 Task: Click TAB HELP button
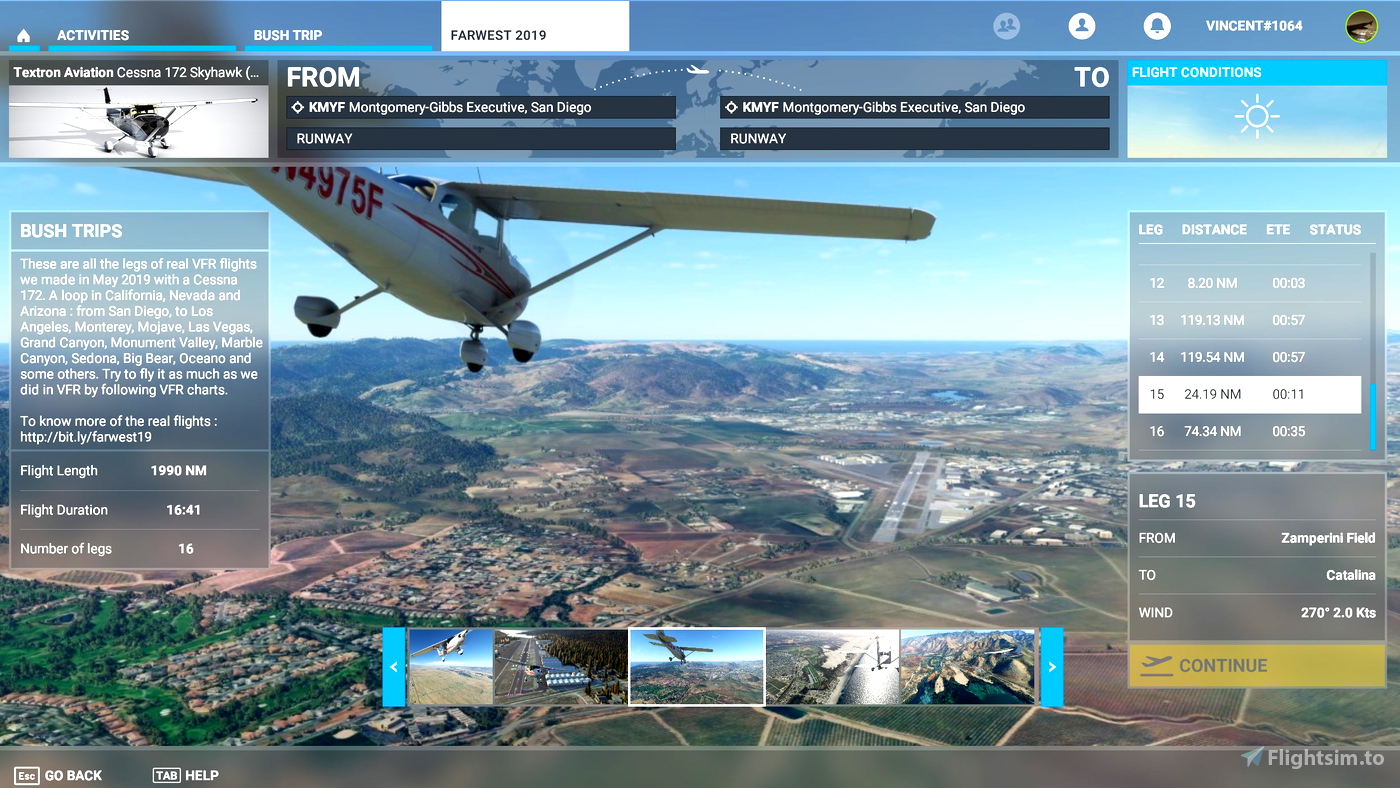pos(186,775)
